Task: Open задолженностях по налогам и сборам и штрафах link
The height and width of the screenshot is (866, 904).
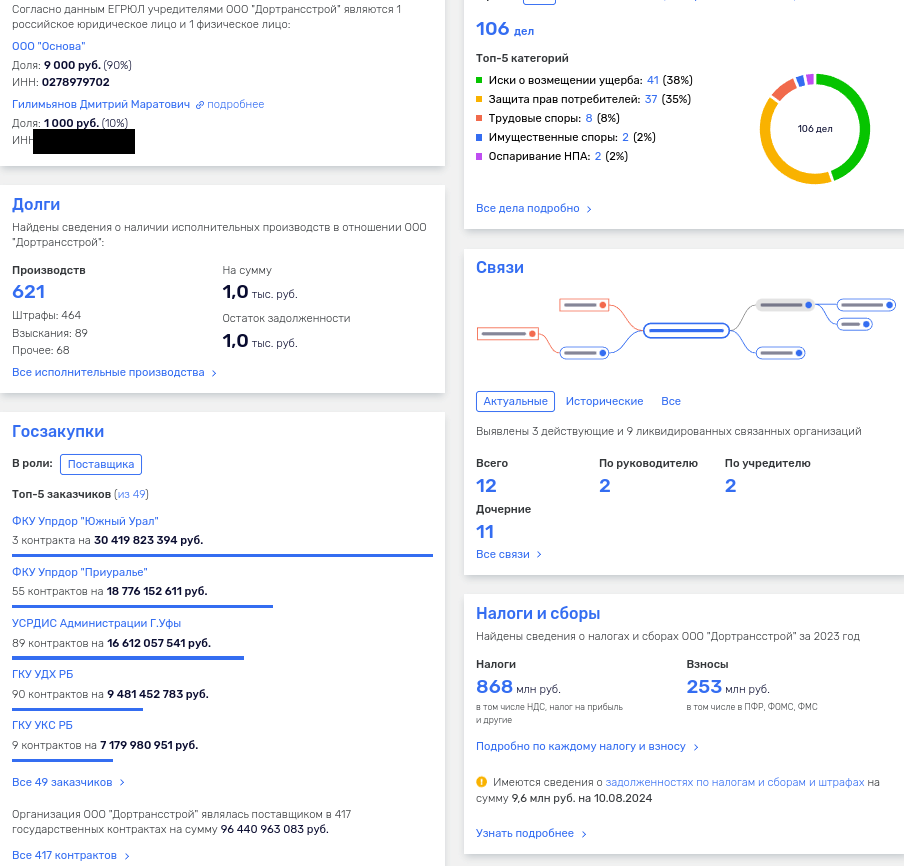Action: click(734, 782)
